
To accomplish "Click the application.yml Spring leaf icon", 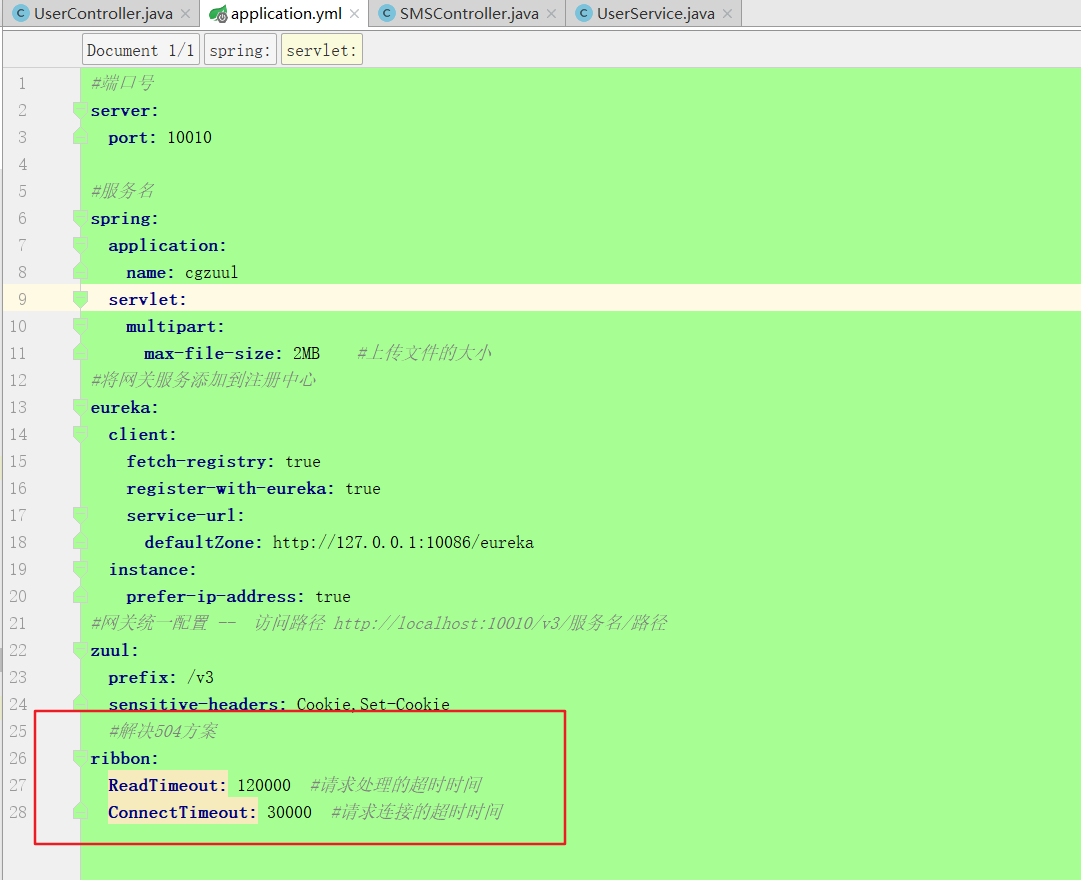I will pos(219,13).
